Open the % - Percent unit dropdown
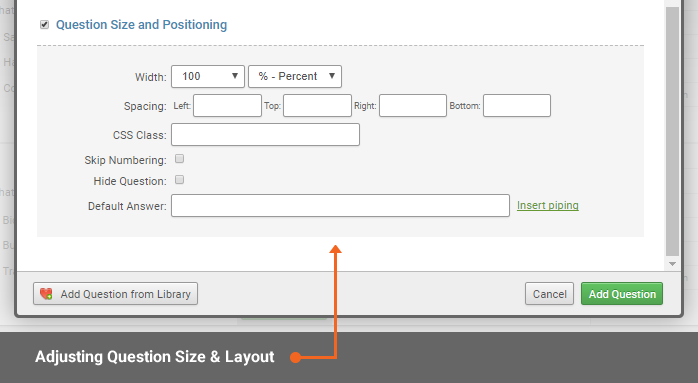Screen dimensions: 698x383 coord(295,76)
